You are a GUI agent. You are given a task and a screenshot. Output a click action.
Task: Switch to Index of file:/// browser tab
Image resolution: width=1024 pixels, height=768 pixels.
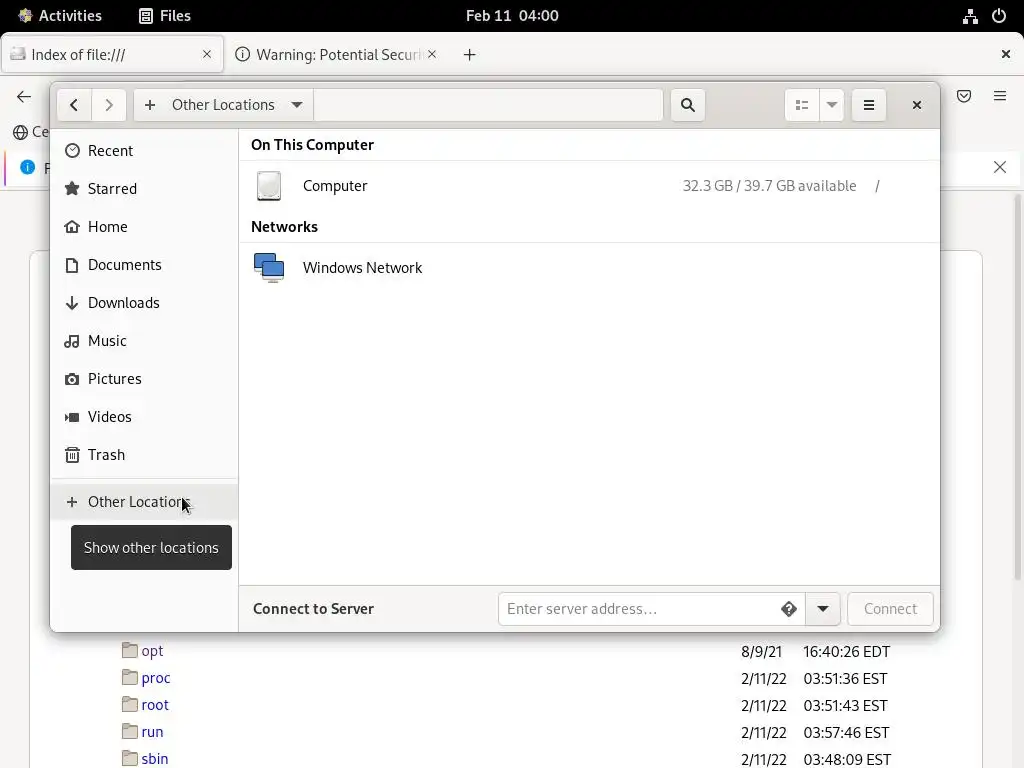pos(112,54)
